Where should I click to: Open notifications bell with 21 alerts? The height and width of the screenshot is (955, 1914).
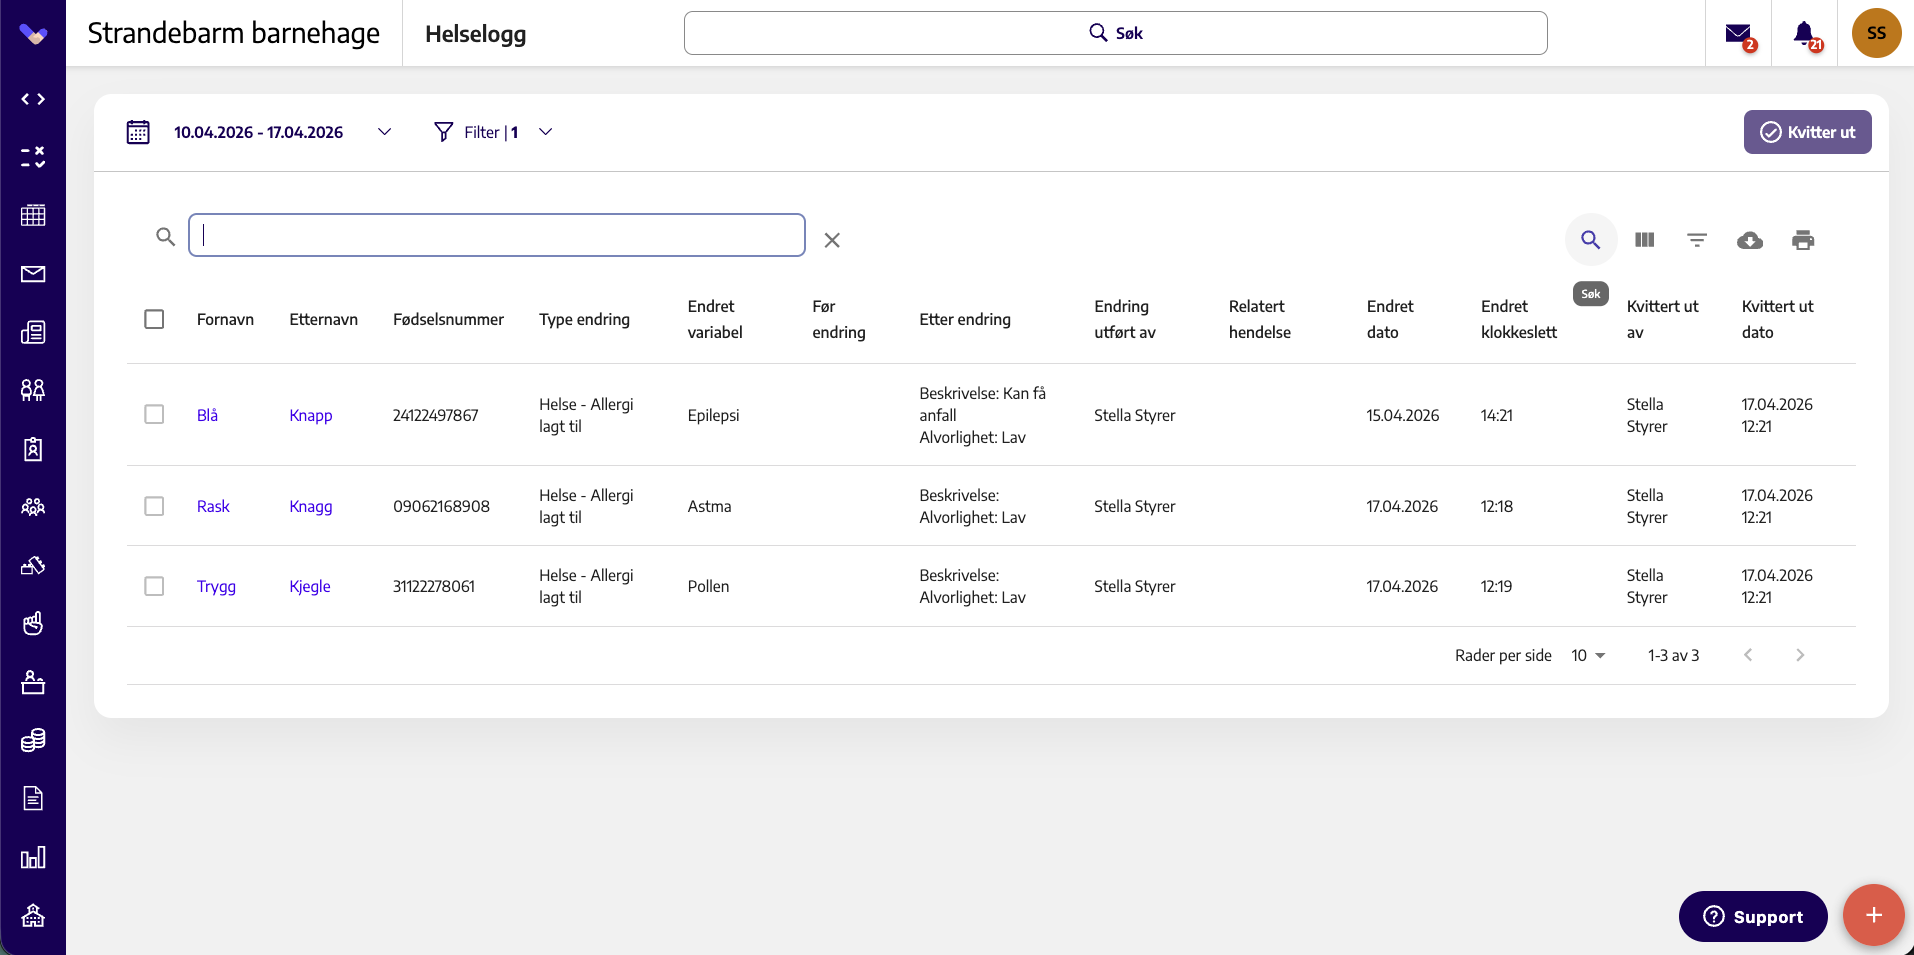[x=1806, y=35]
